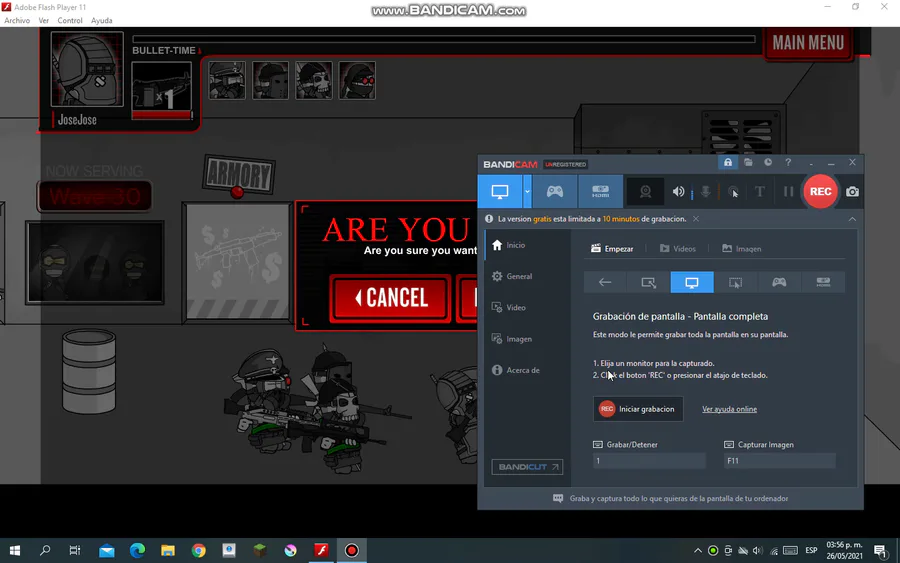Show hidden system tray icons
The height and width of the screenshot is (563, 900).
click(x=698, y=550)
